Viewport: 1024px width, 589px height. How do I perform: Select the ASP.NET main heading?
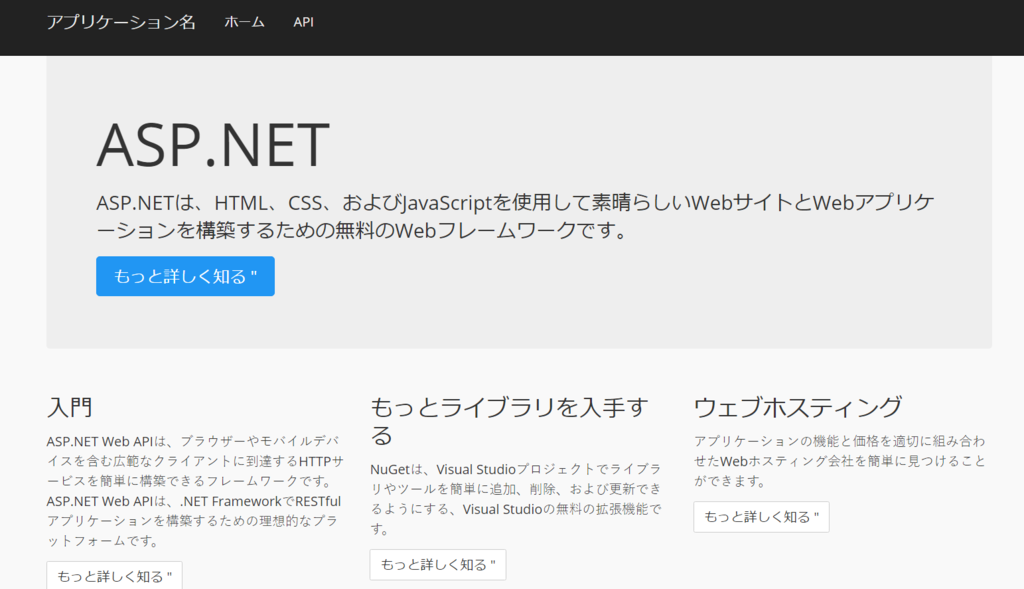pos(213,145)
